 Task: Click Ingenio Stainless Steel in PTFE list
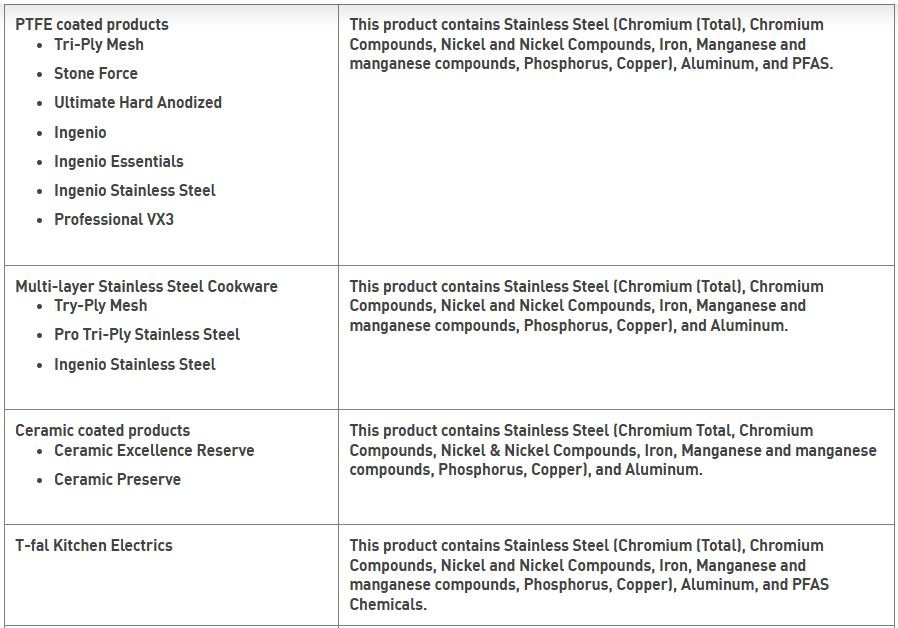tap(135, 190)
